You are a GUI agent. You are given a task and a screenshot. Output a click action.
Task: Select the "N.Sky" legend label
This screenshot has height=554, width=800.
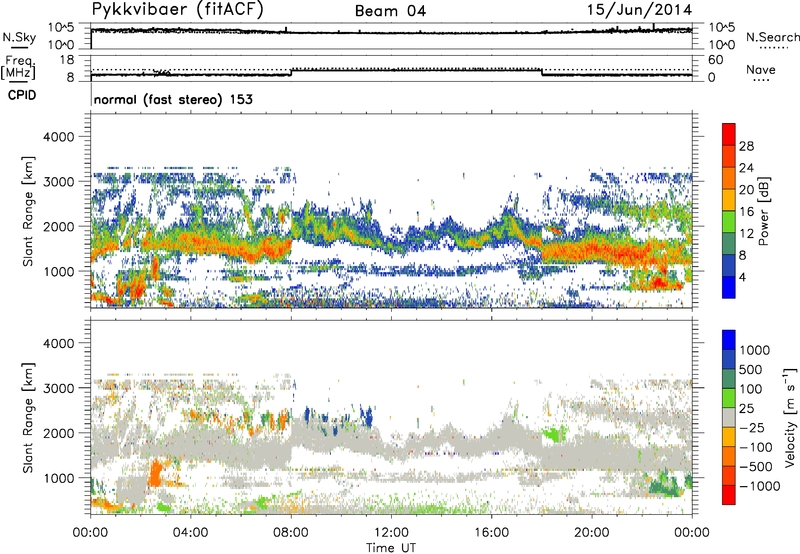click(x=19, y=37)
